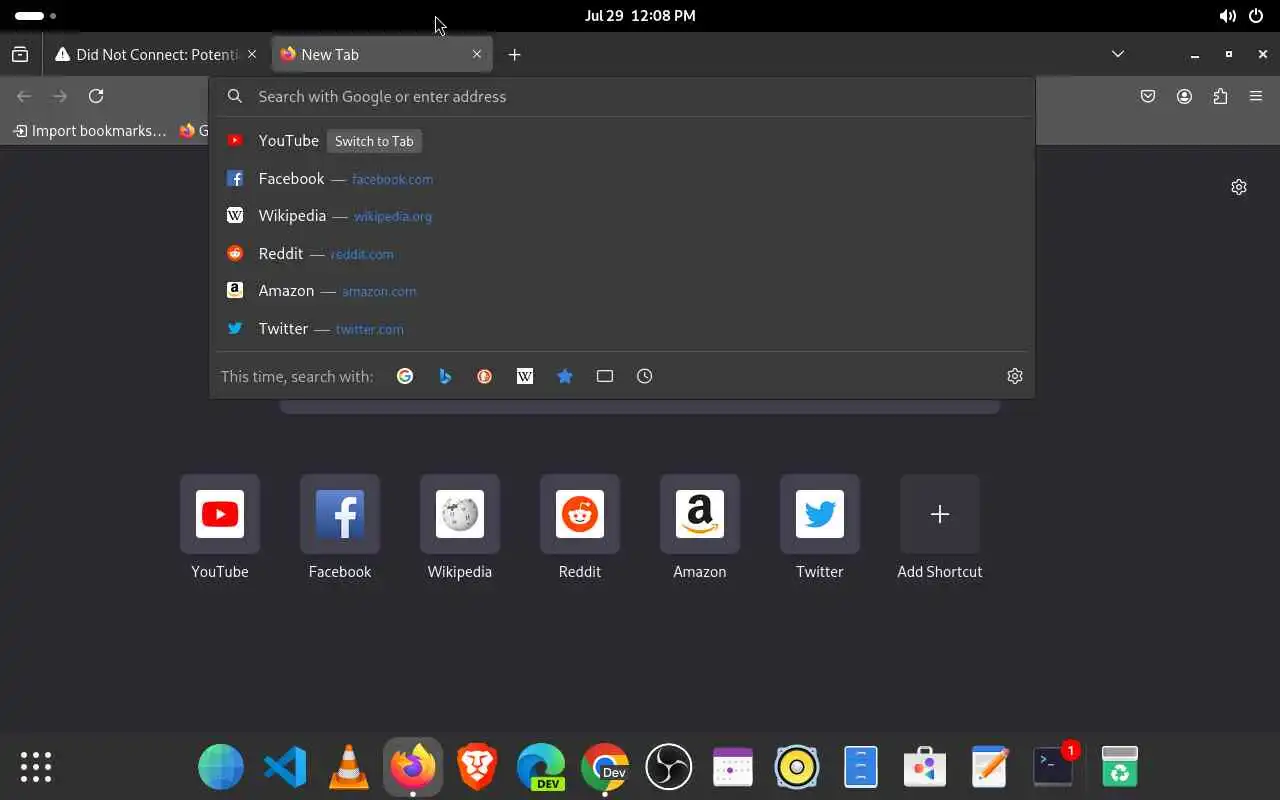Select the Twitter suggestion row

(x=622, y=329)
